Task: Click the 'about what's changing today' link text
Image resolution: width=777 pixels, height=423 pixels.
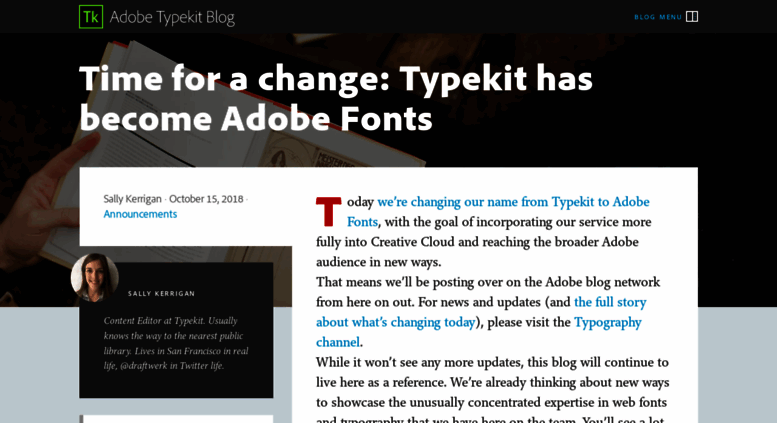Action: 396,322
